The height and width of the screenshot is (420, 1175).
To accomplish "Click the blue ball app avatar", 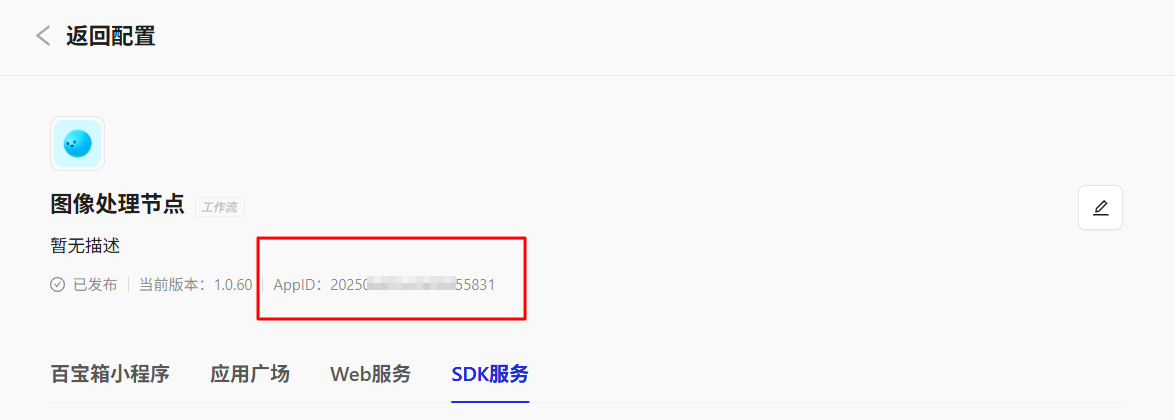I will click(77, 143).
